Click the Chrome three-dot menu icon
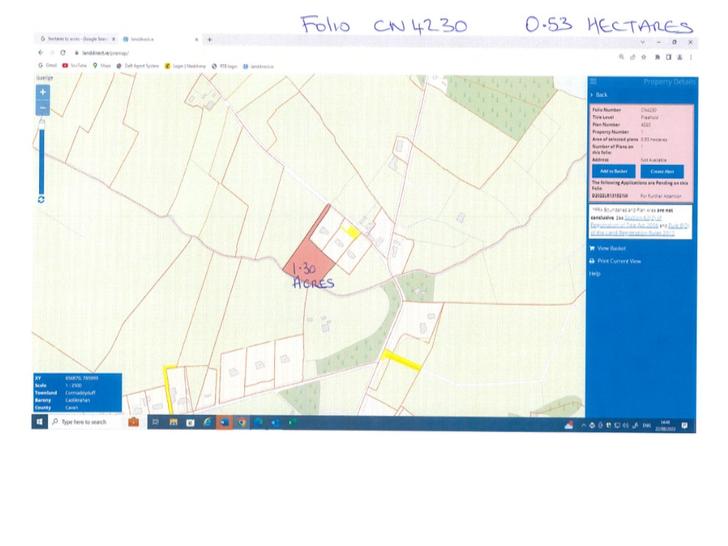728x546 pixels. (691, 57)
